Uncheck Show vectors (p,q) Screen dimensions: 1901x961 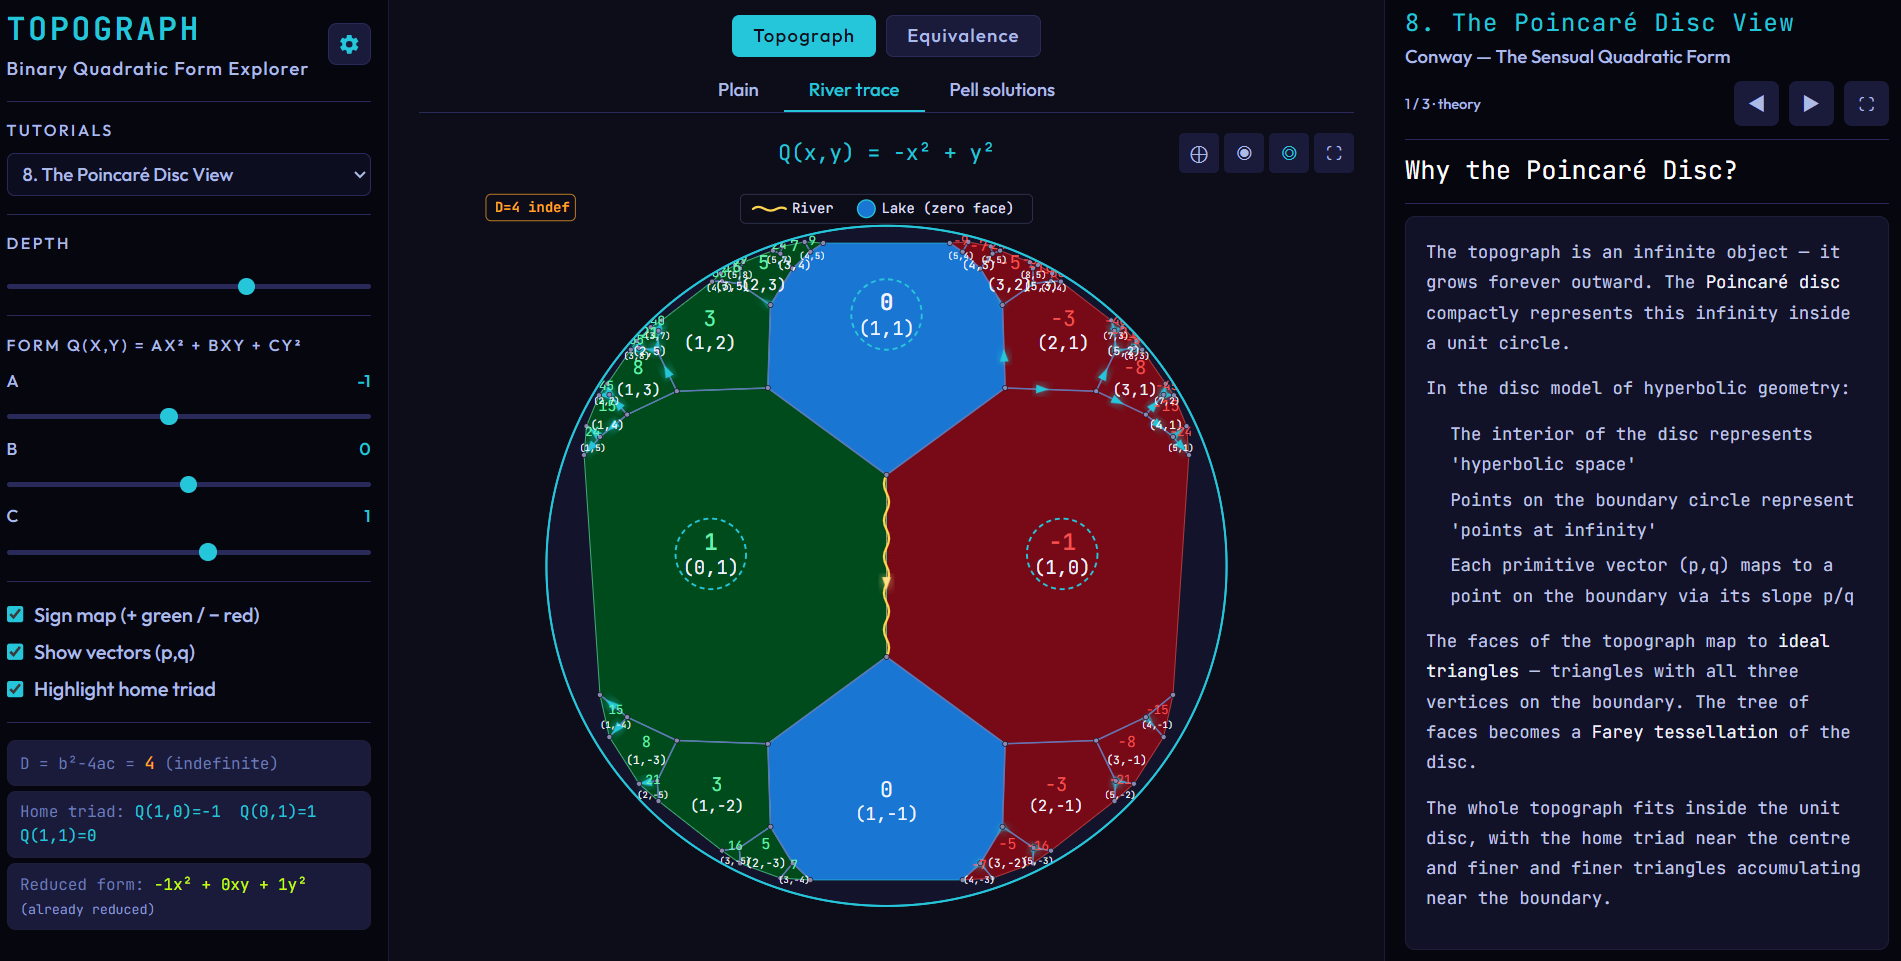pyautogui.click(x=14, y=652)
